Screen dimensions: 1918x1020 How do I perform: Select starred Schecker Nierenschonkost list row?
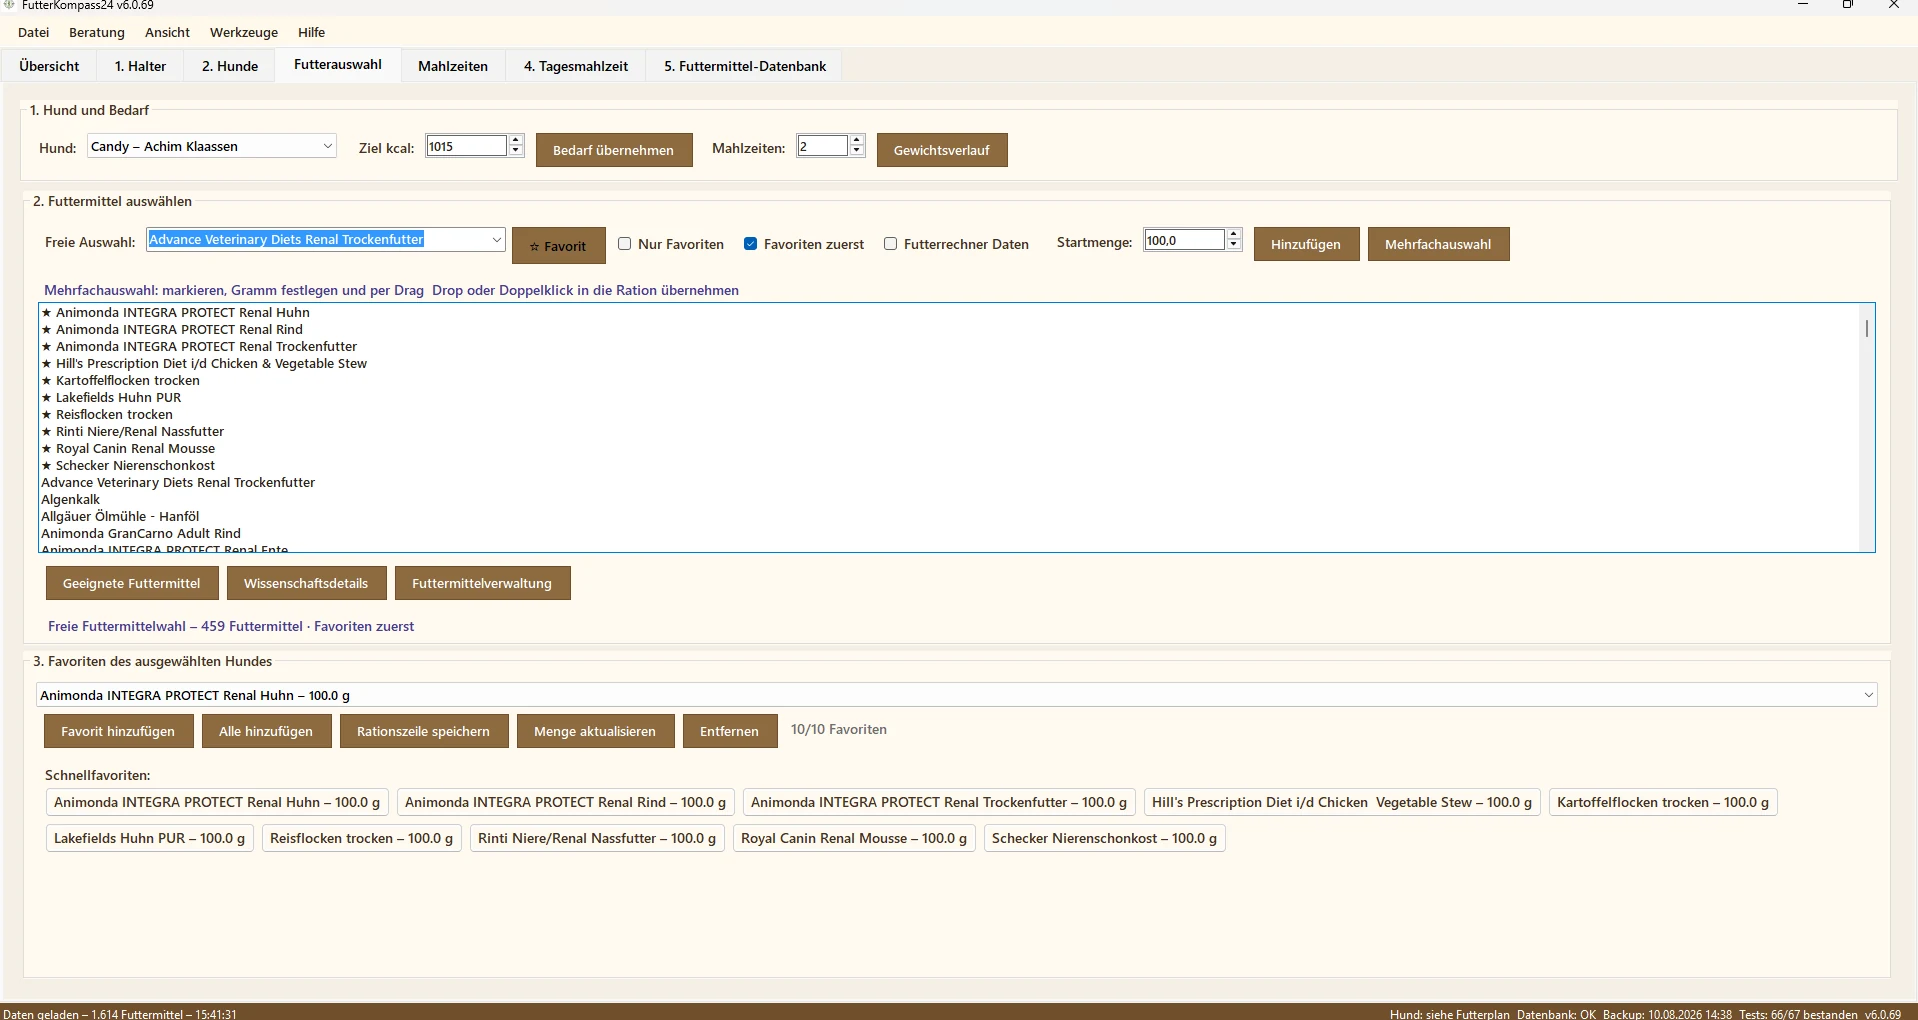tap(949, 466)
